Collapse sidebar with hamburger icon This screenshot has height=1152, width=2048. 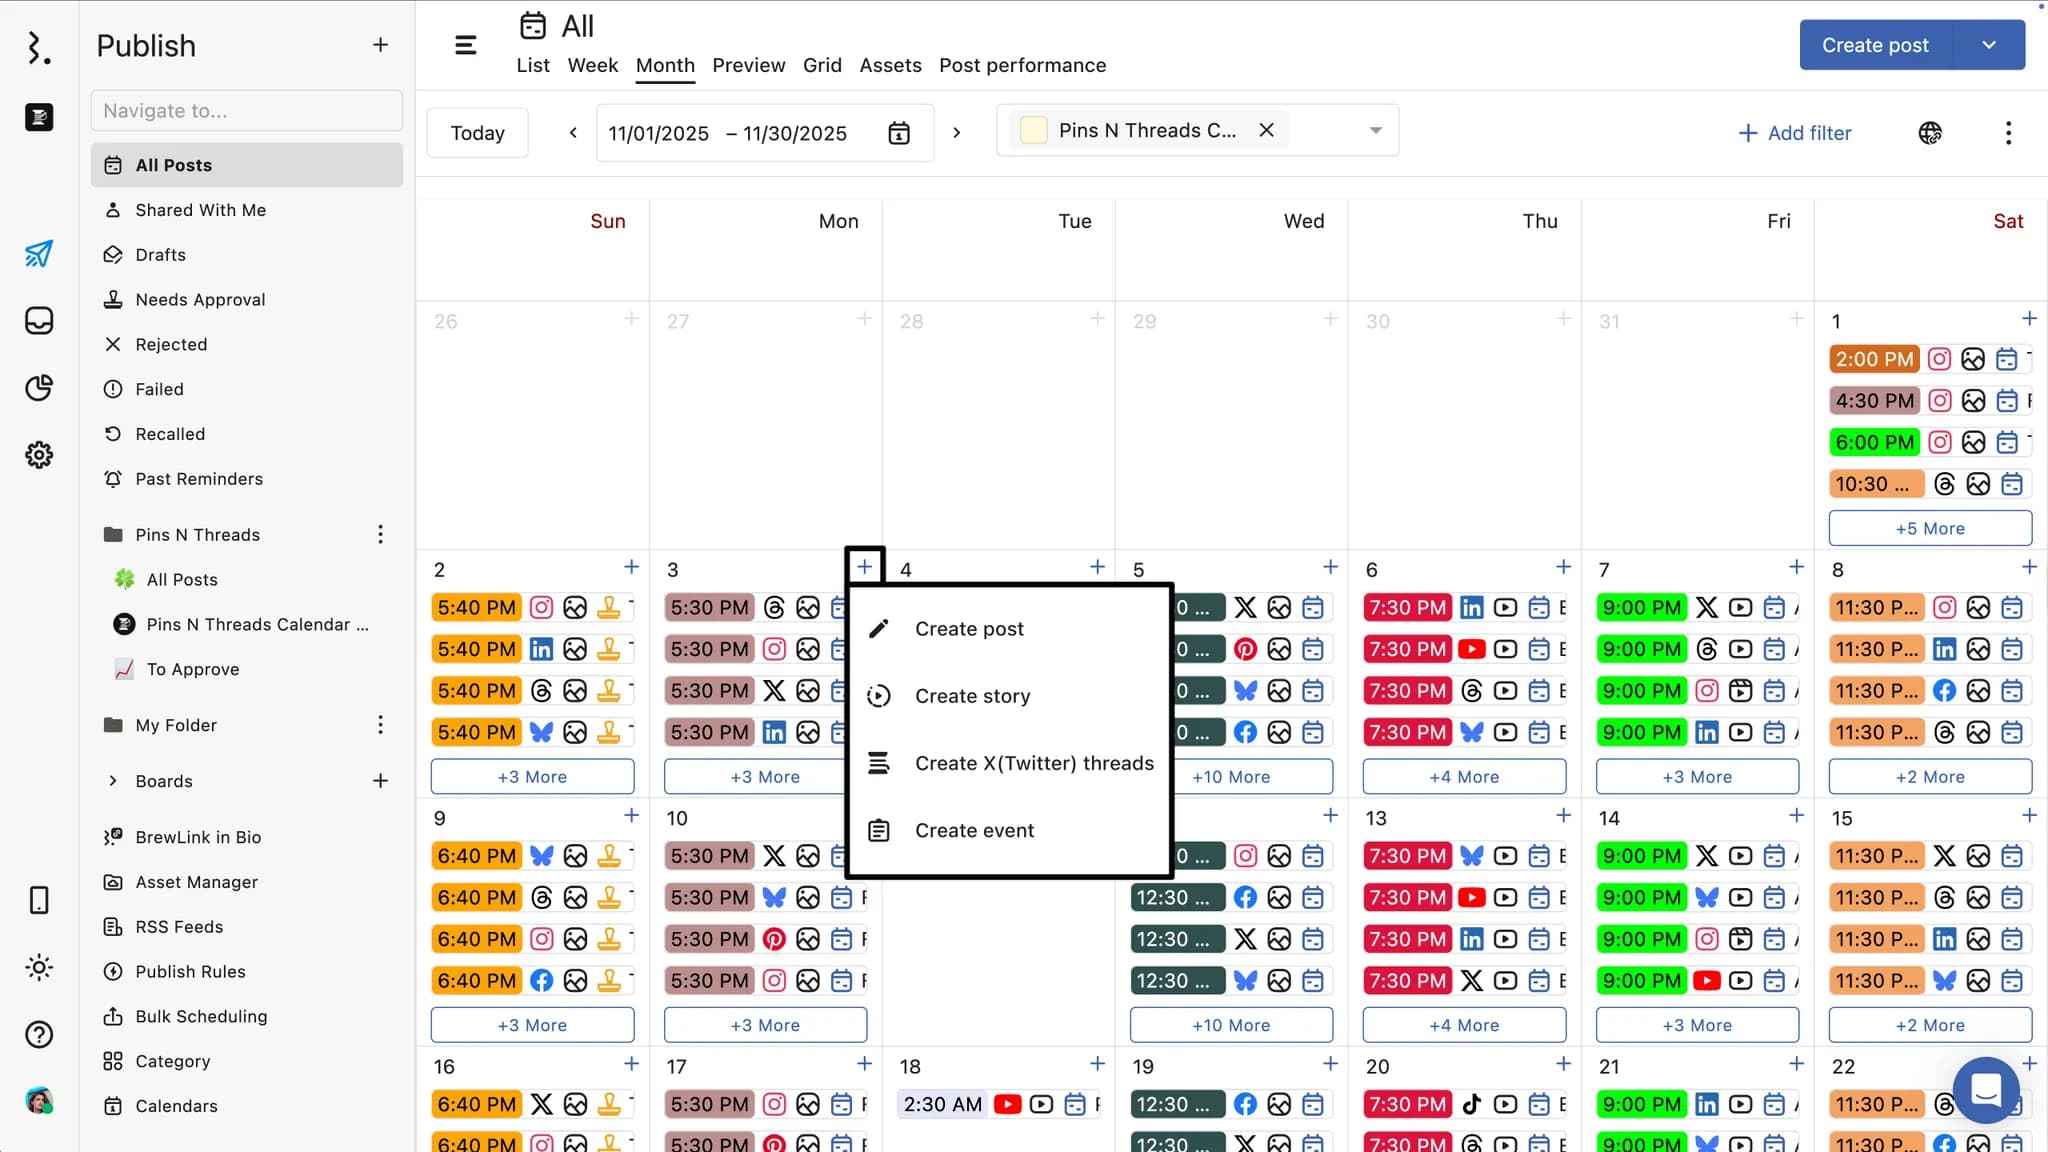click(465, 45)
